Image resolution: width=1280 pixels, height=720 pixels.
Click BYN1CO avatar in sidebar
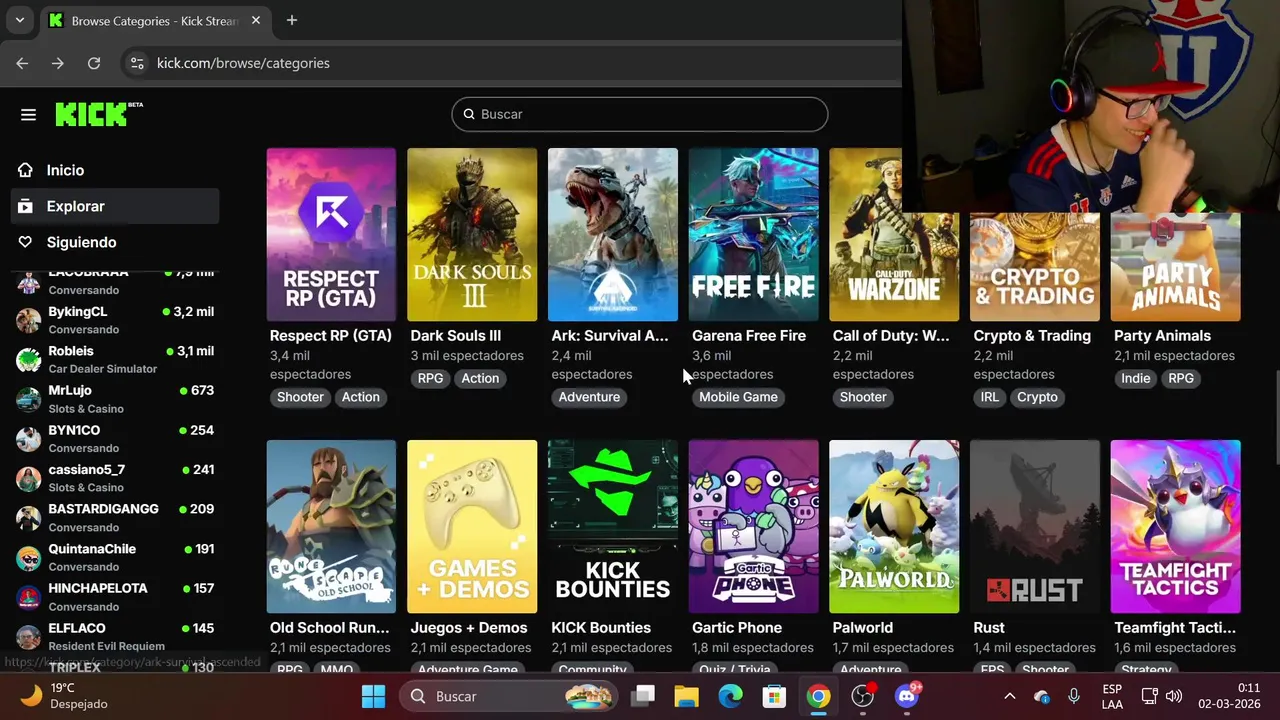click(29, 439)
